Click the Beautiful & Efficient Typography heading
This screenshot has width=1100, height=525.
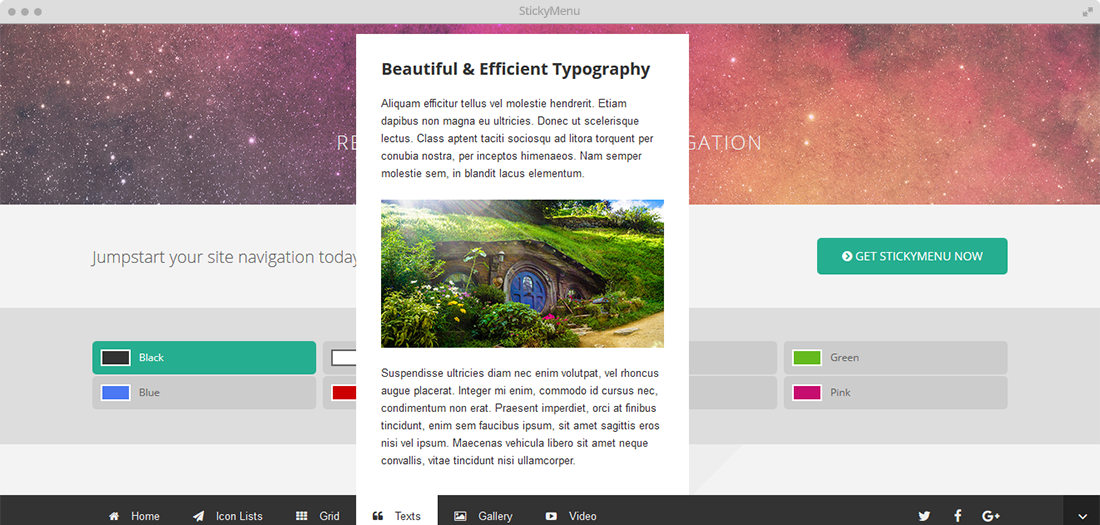[516, 69]
